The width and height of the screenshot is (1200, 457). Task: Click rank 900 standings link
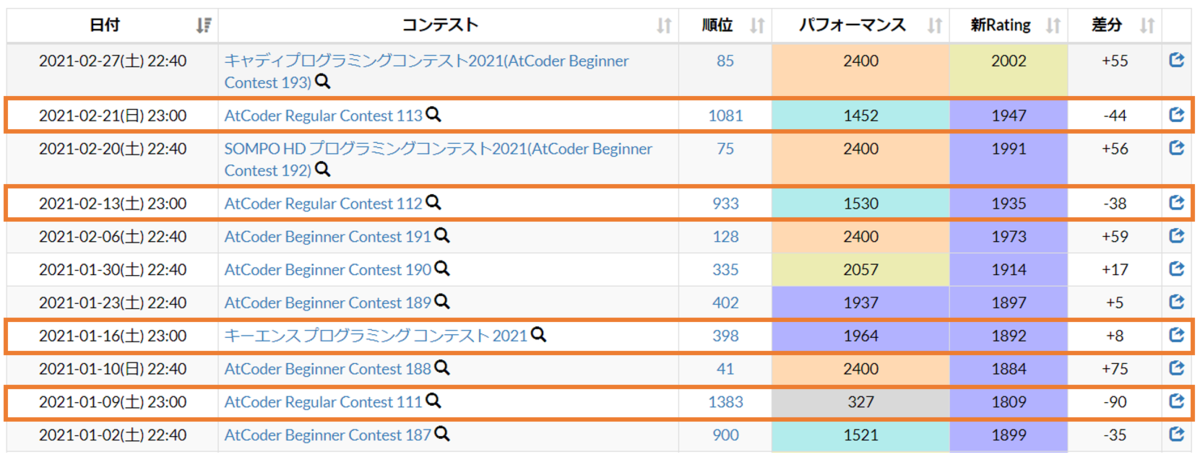725,435
